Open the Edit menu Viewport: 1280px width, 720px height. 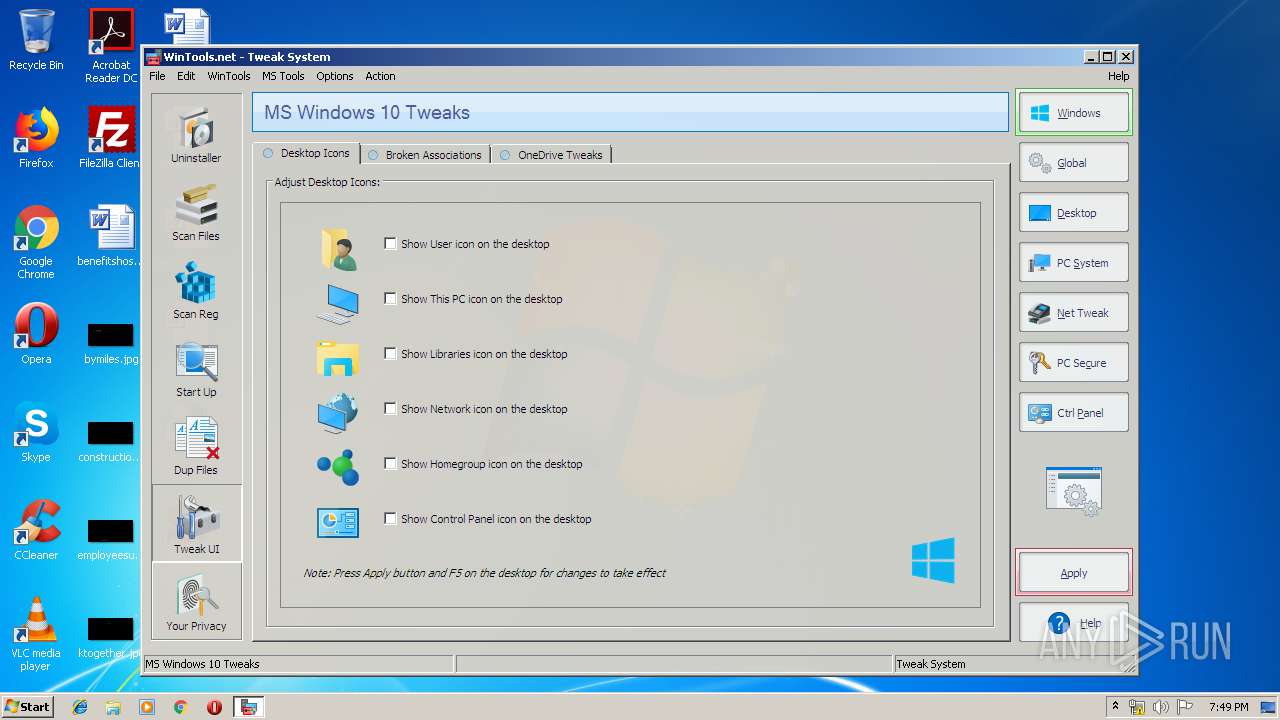[x=186, y=76]
